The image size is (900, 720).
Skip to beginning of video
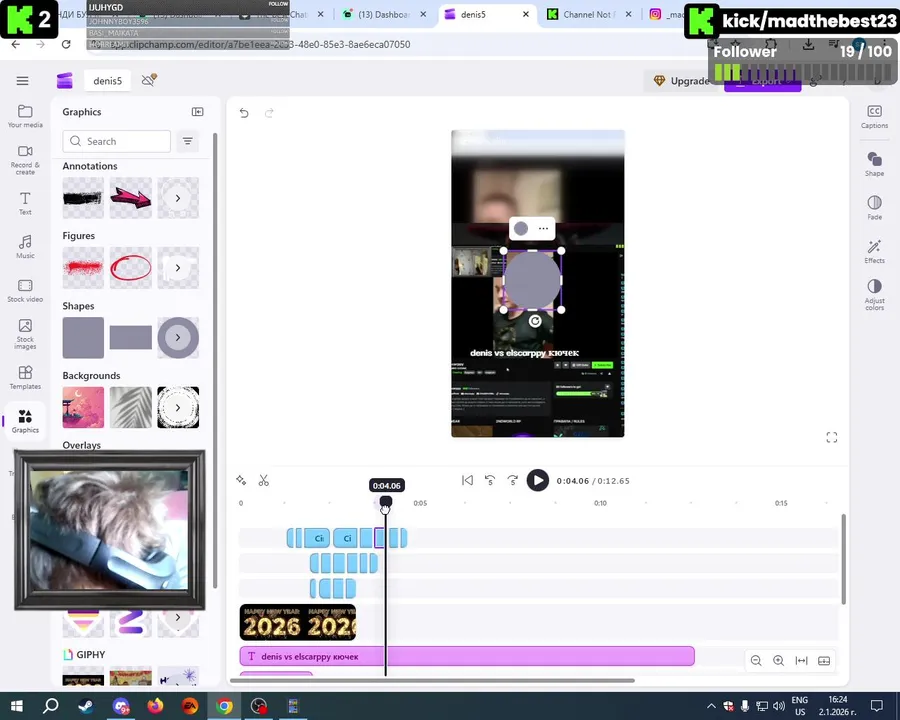pyautogui.click(x=467, y=481)
